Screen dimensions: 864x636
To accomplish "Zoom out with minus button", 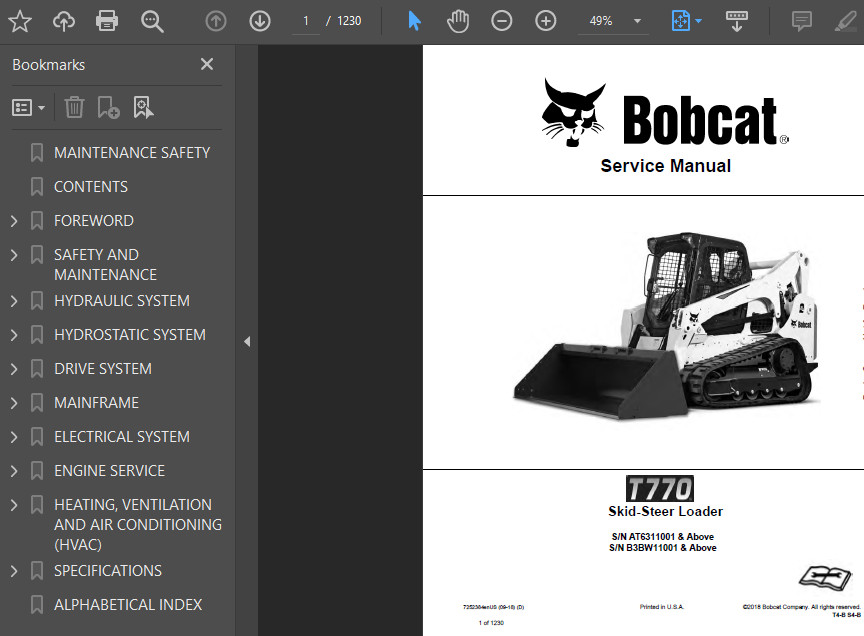I will point(501,21).
